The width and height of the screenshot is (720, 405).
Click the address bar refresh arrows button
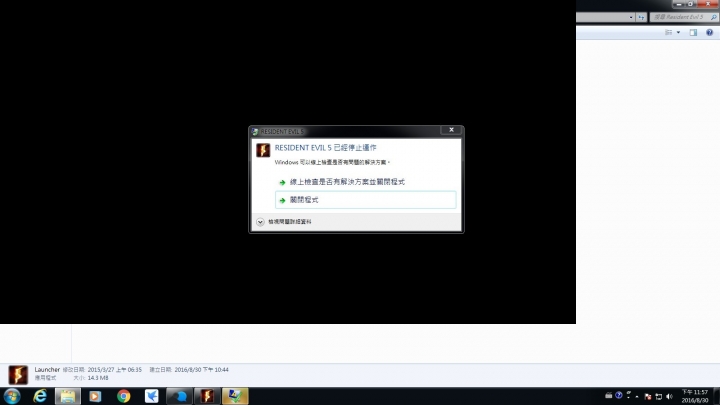[641, 17]
